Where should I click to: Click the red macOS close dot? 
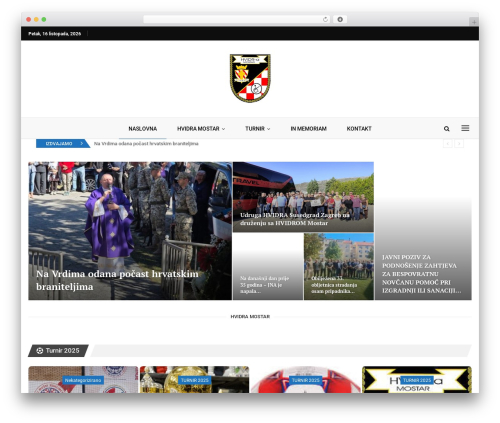click(x=29, y=20)
